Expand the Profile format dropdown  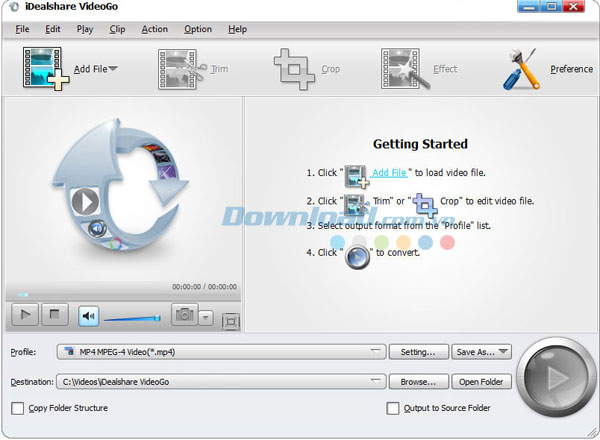[376, 352]
